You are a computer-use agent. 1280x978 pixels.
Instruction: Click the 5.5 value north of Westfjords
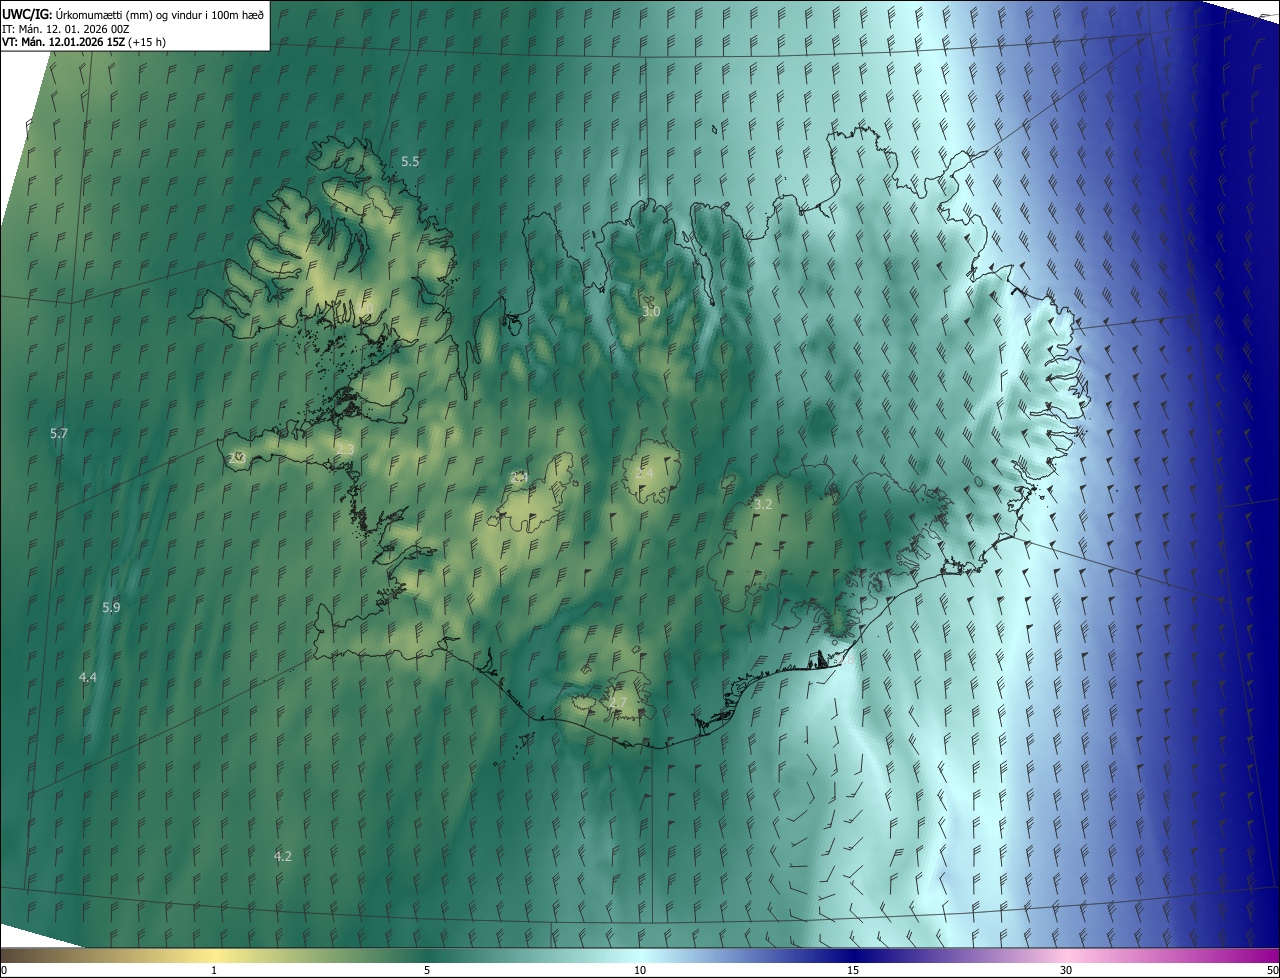410,161
